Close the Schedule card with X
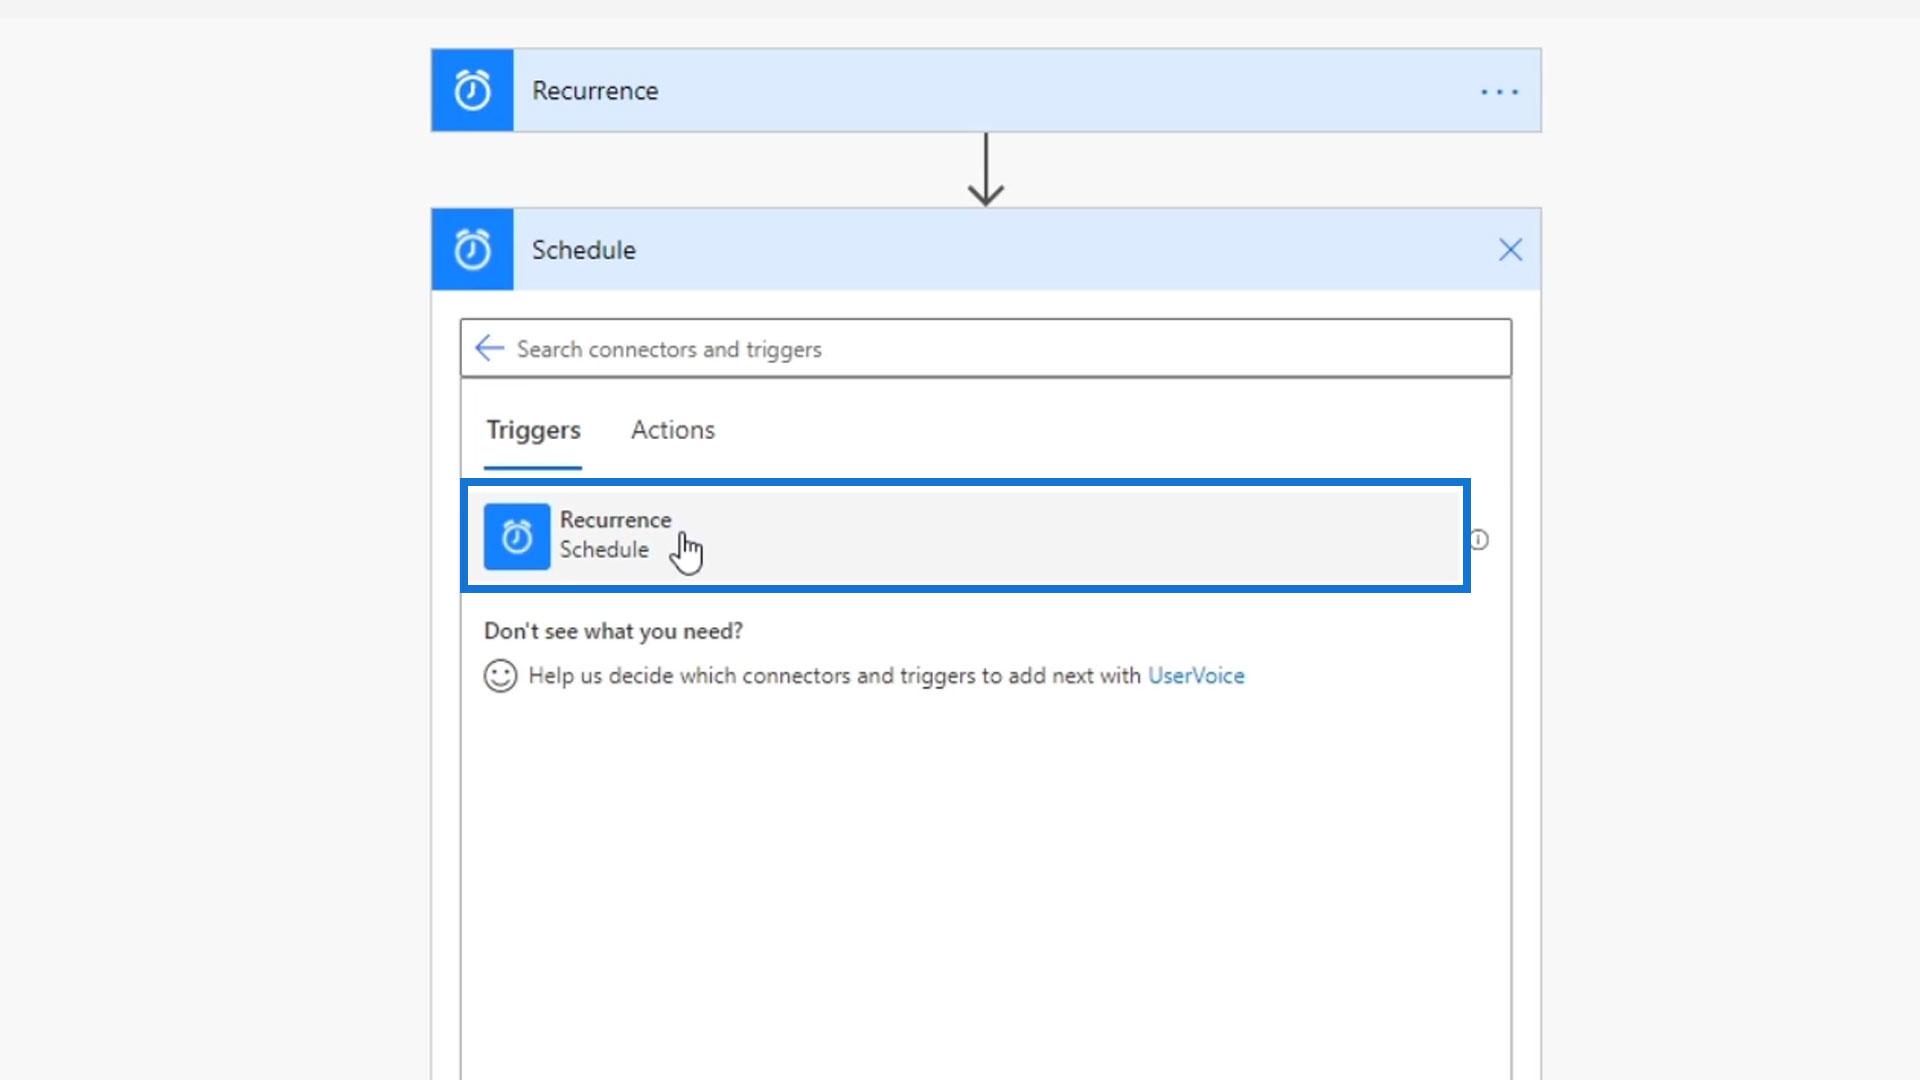Viewport: 1920px width, 1080px height. click(1510, 250)
